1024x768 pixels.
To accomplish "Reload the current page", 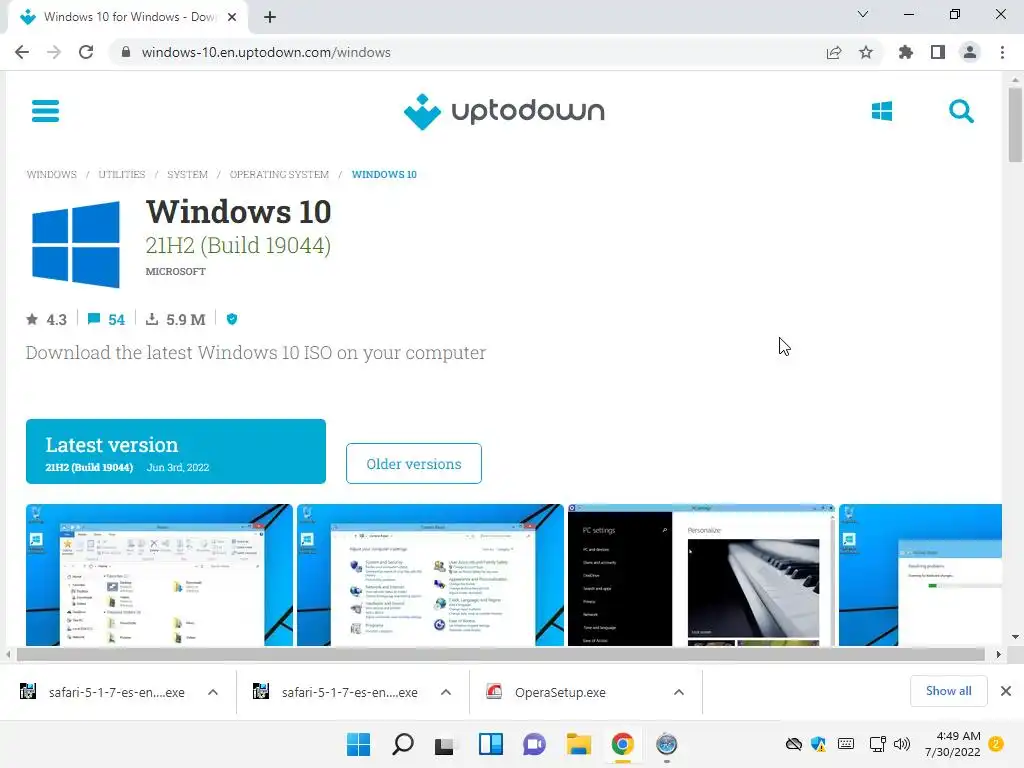I will coord(86,52).
